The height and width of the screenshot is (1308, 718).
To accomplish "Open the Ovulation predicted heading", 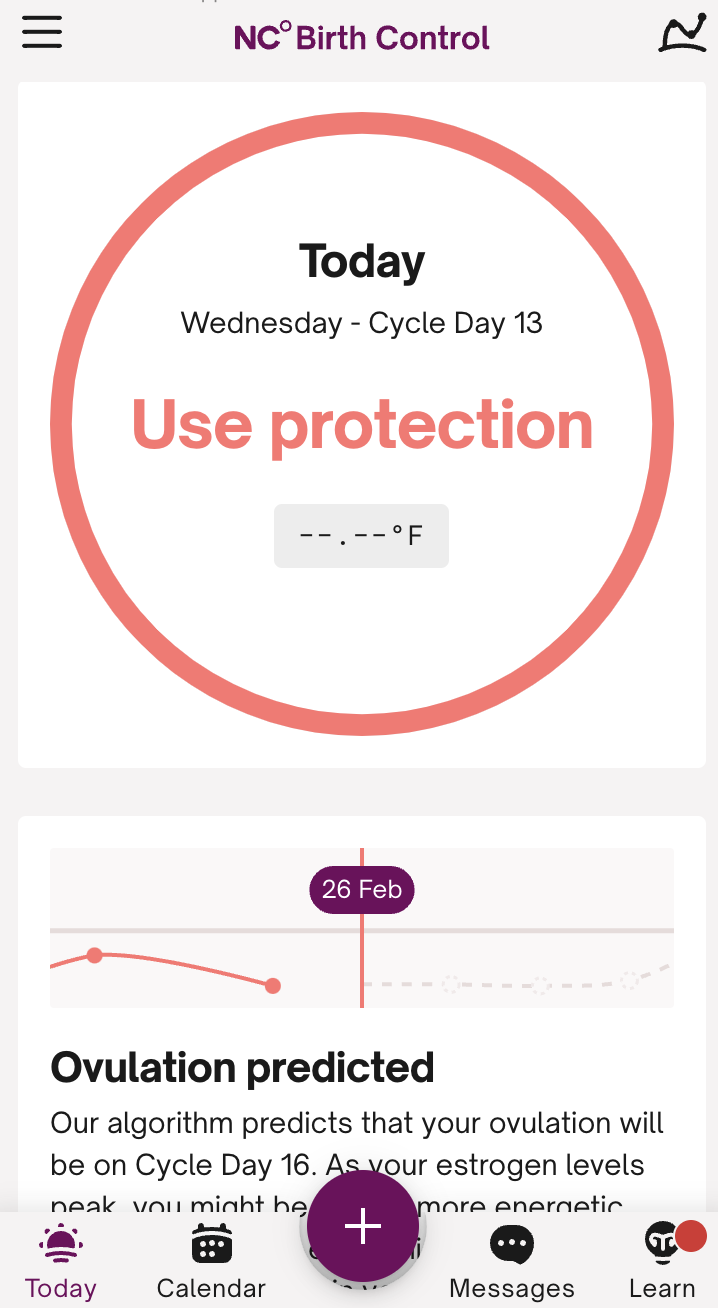I will point(243,1068).
